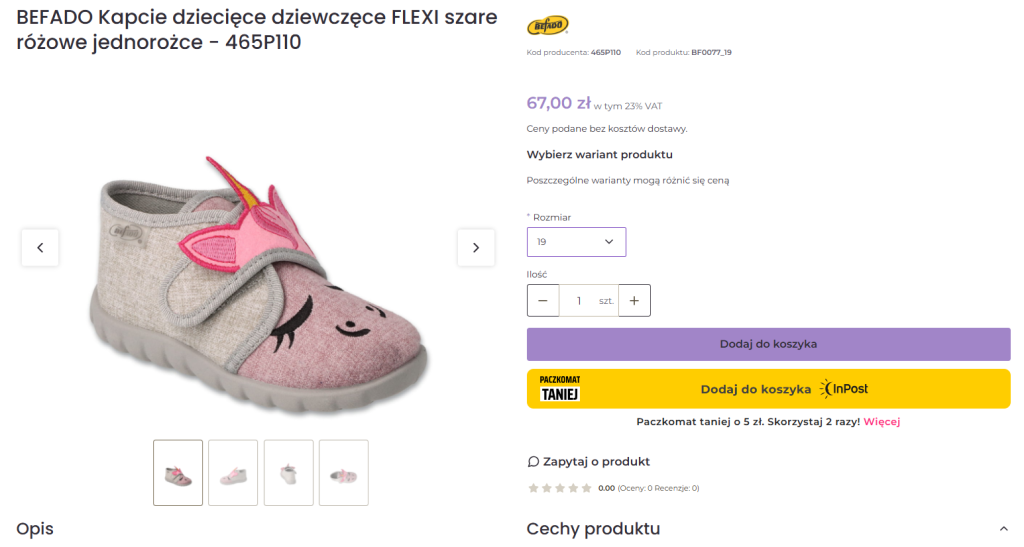Select the fourth product thumbnail
1024x547 pixels.
point(343,473)
